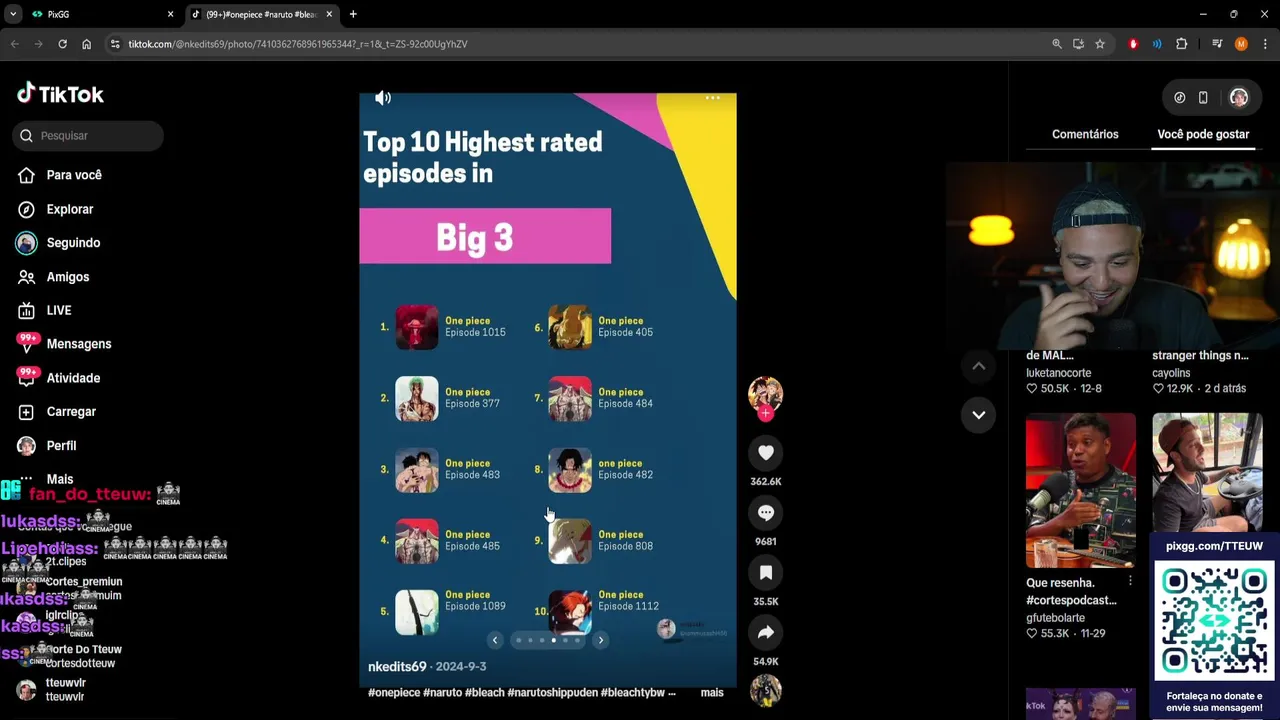Expand caption with mais
The width and height of the screenshot is (1280, 720).
point(712,693)
